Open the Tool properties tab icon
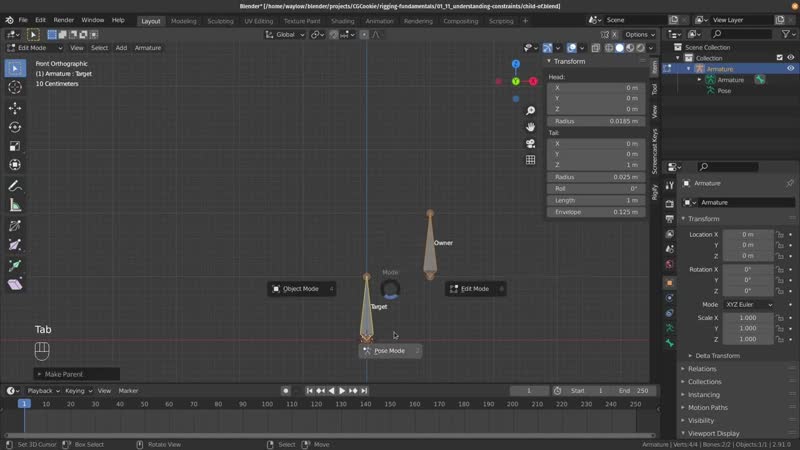The height and width of the screenshot is (450, 800). click(669, 186)
